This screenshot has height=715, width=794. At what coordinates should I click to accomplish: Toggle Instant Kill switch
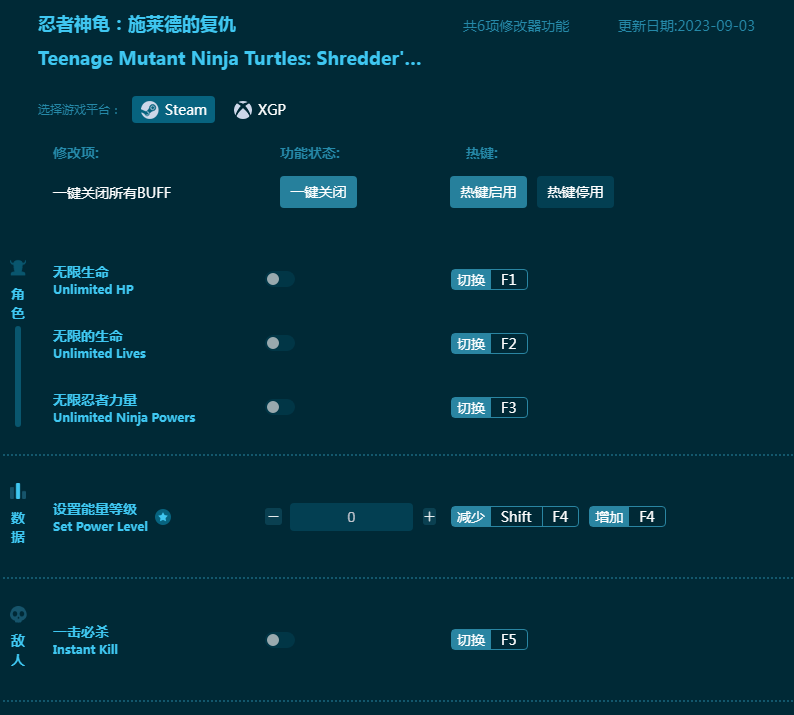point(280,640)
